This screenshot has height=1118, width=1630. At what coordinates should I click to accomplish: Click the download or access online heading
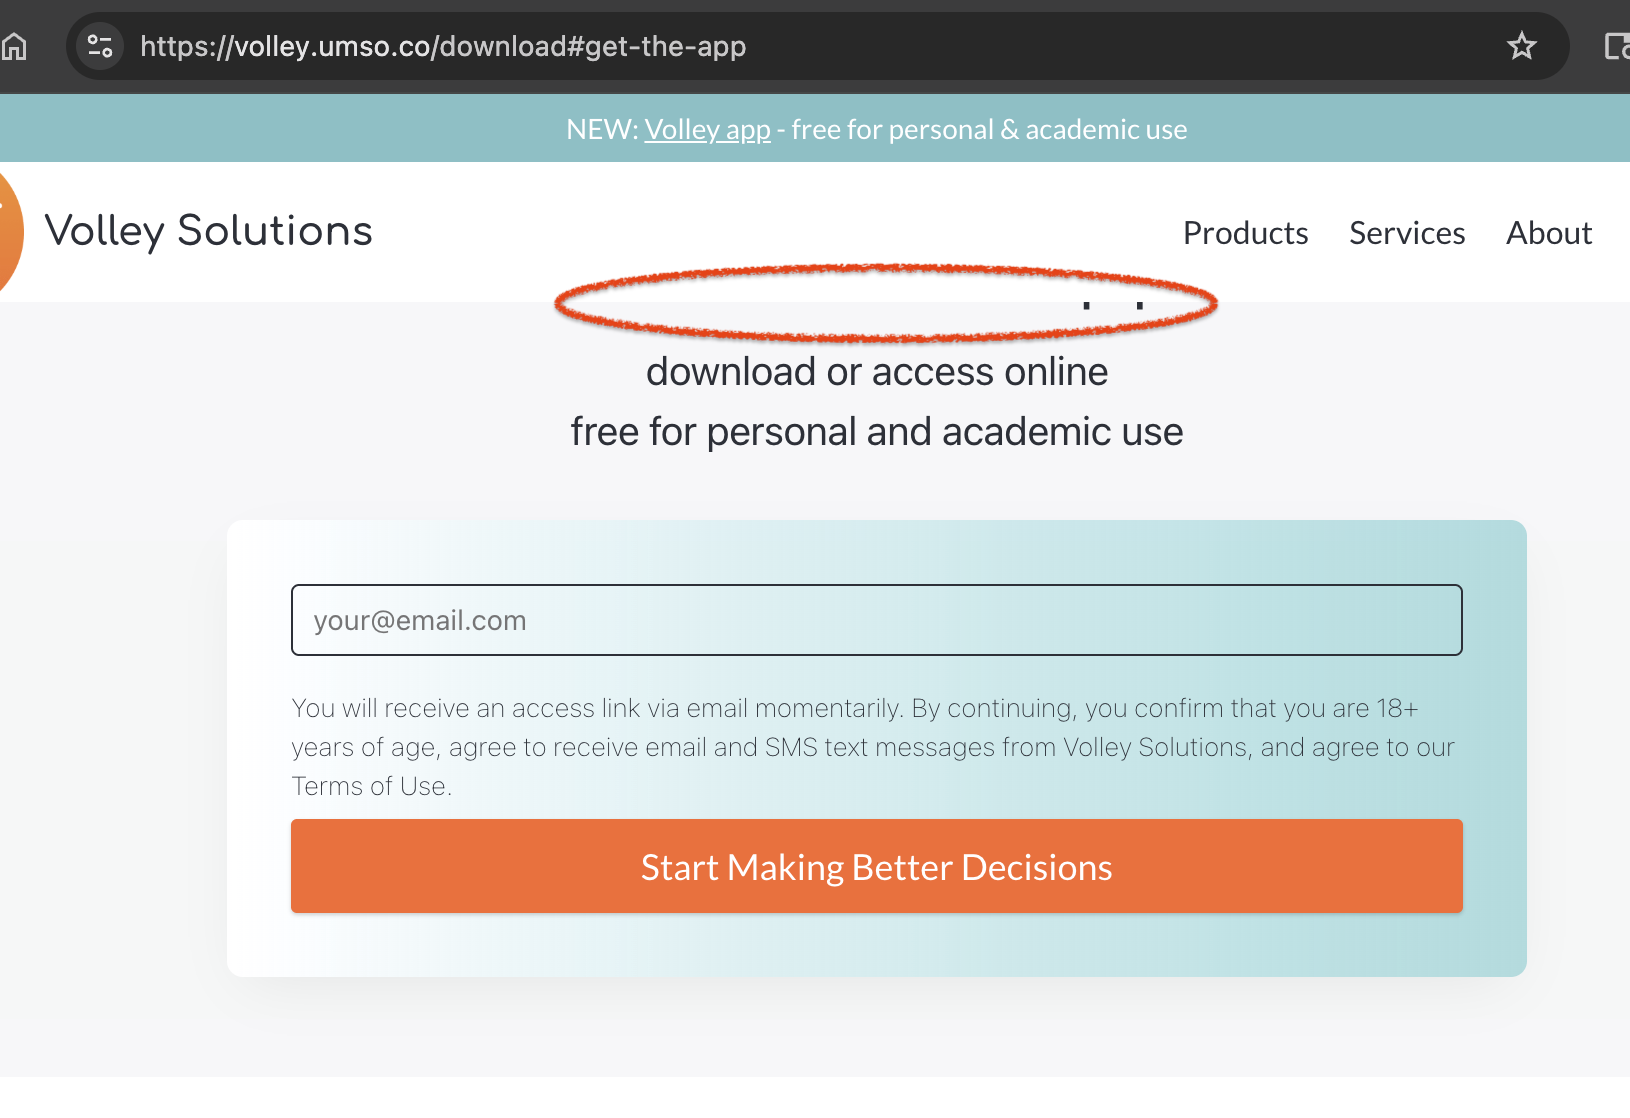click(877, 372)
